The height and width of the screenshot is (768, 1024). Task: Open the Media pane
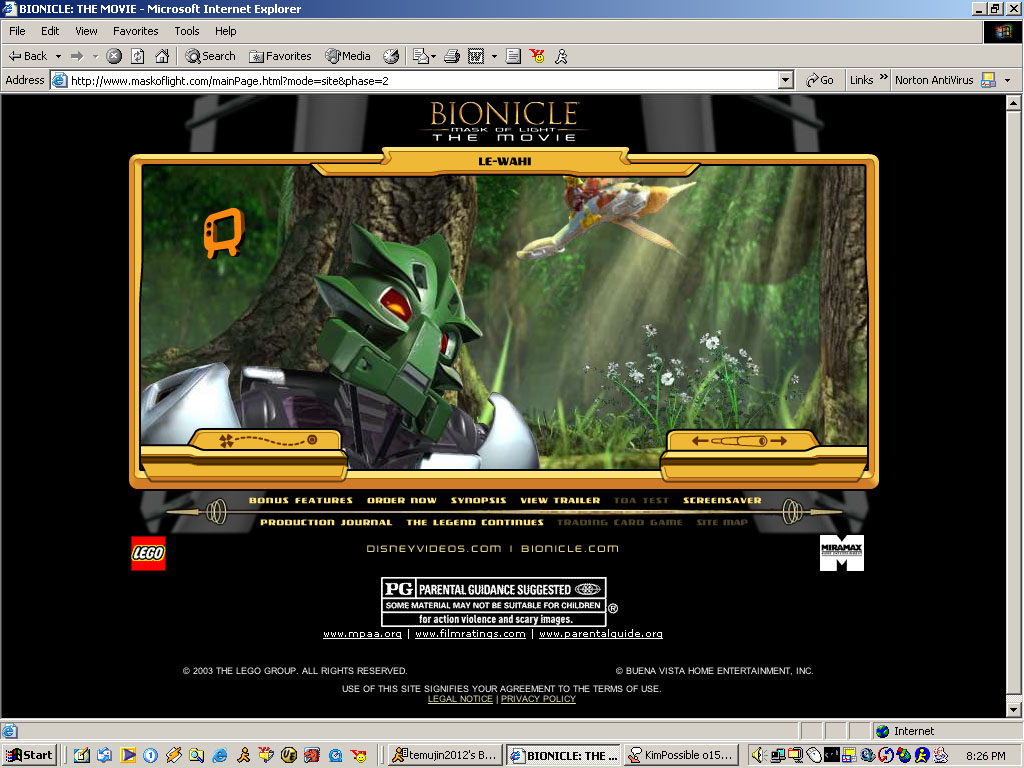point(348,56)
